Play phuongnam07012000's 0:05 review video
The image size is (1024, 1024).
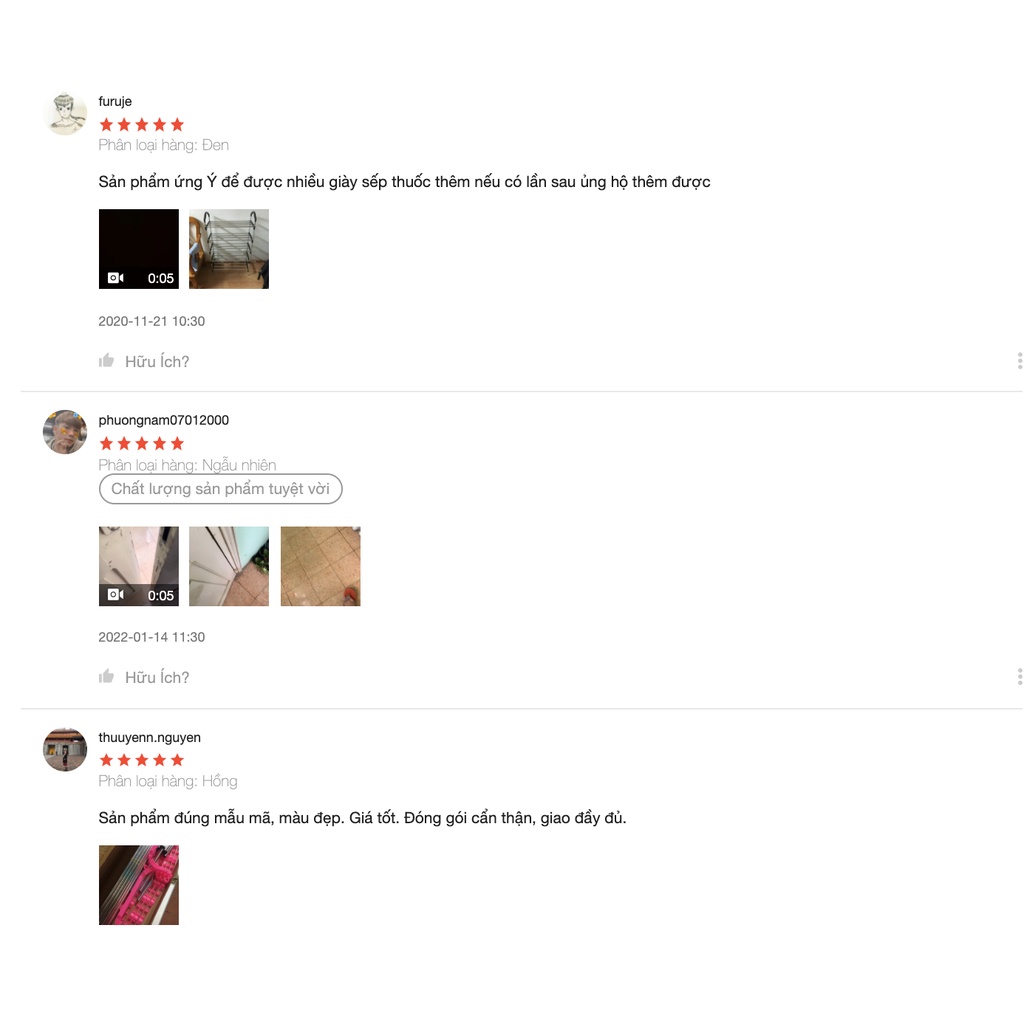point(138,566)
